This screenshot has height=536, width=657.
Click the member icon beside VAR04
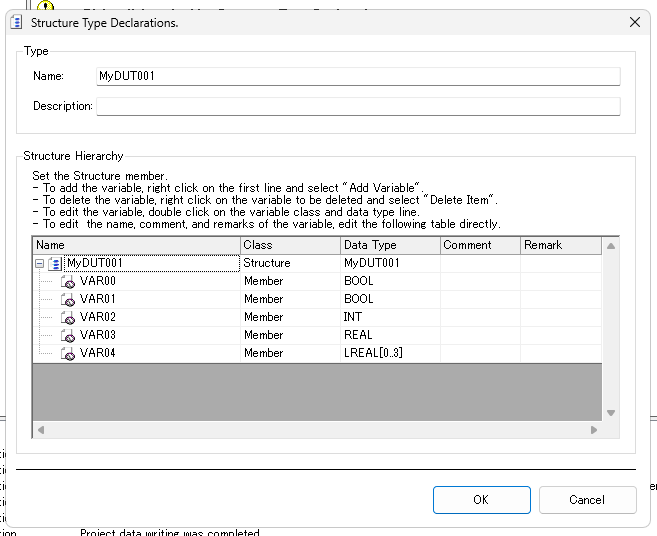(x=68, y=354)
